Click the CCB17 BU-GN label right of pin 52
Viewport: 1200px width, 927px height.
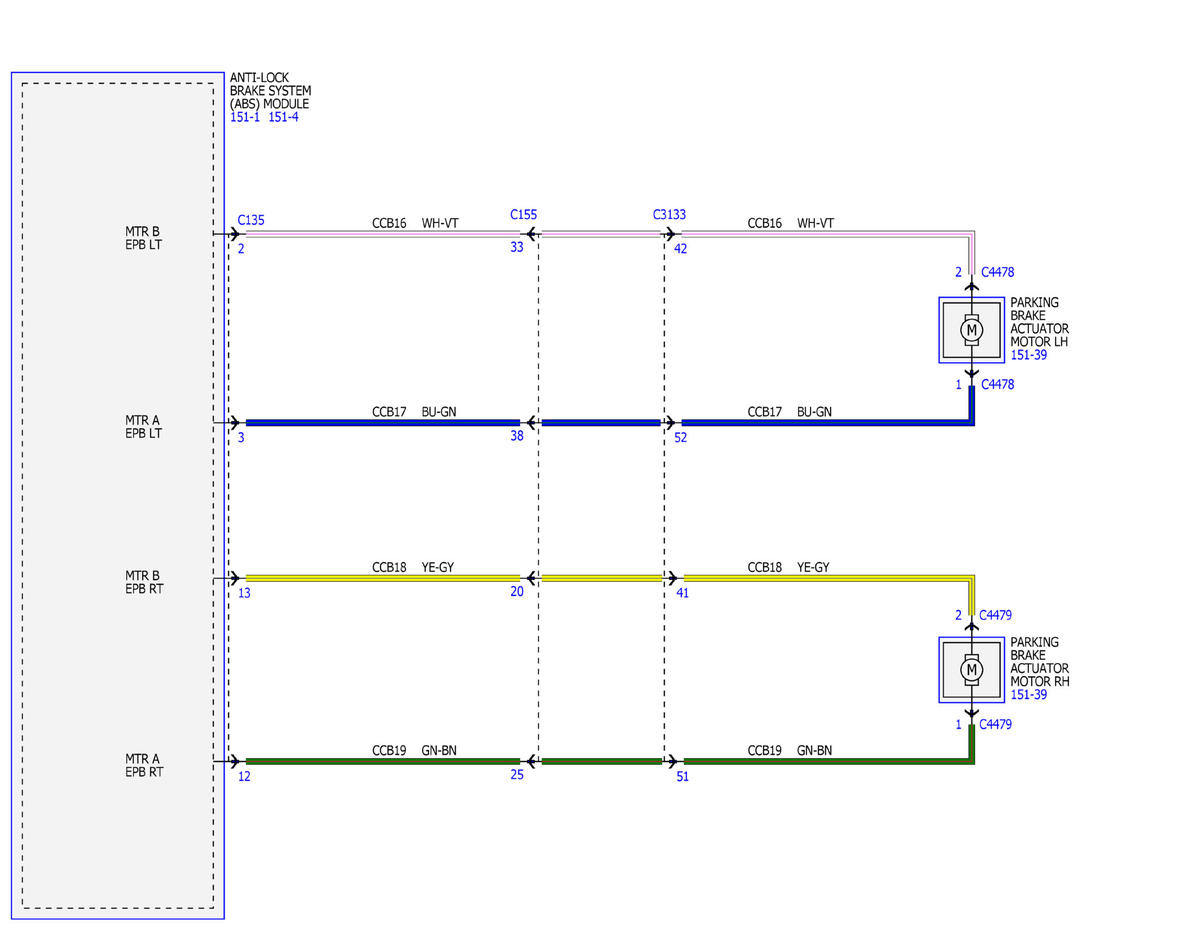point(790,411)
